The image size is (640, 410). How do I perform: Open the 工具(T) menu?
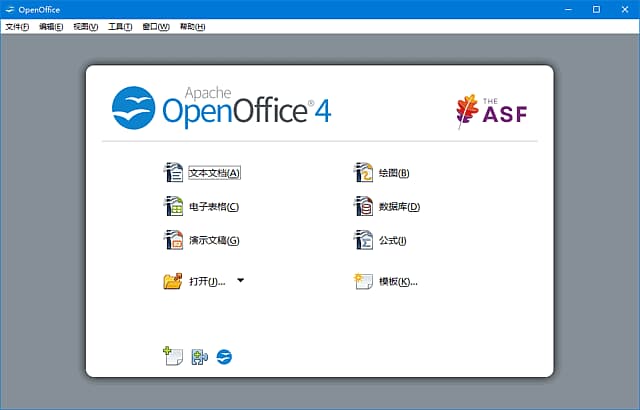coord(120,27)
